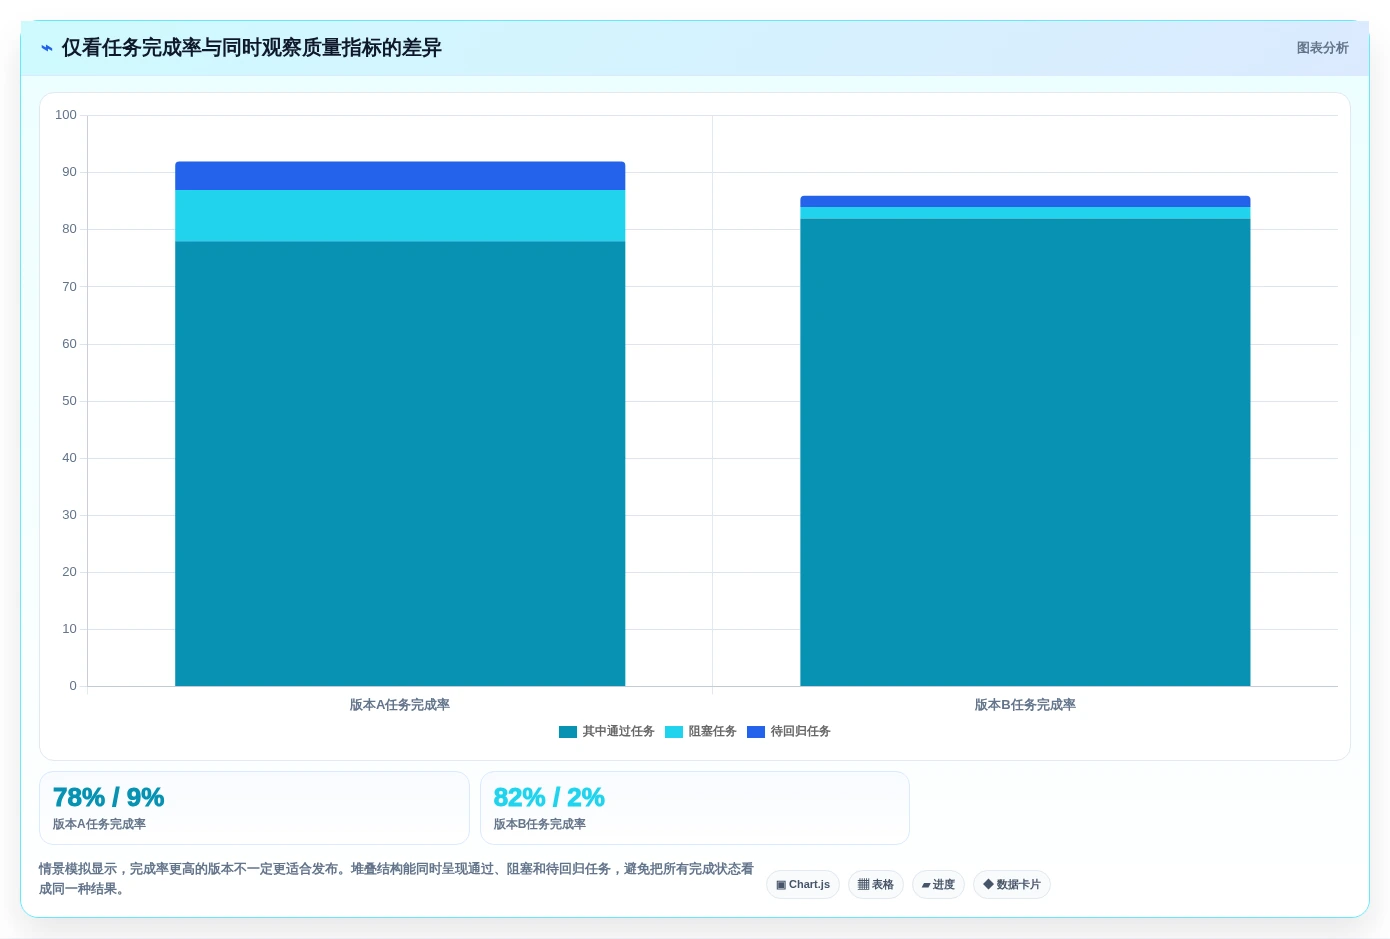Viewport: 1390px width, 939px height.
Task: Click the 情景模拟显示 description paragraph
Action: tap(396, 879)
